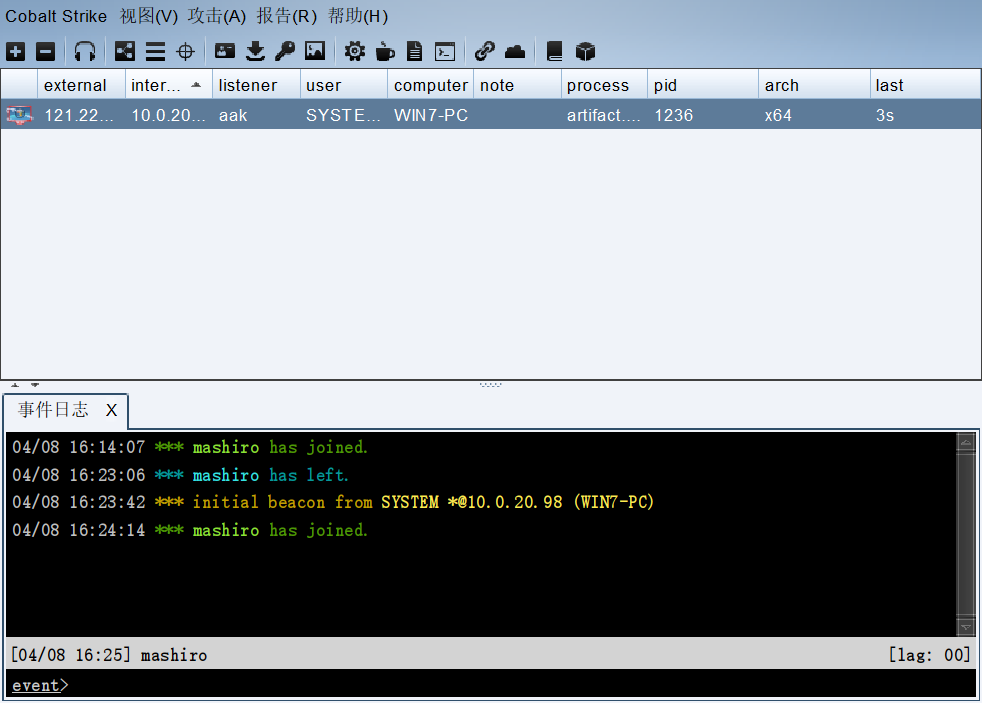Image resolution: width=982 pixels, height=703 pixels.
Task: Click event log scrollbar up arrow
Action: point(966,443)
